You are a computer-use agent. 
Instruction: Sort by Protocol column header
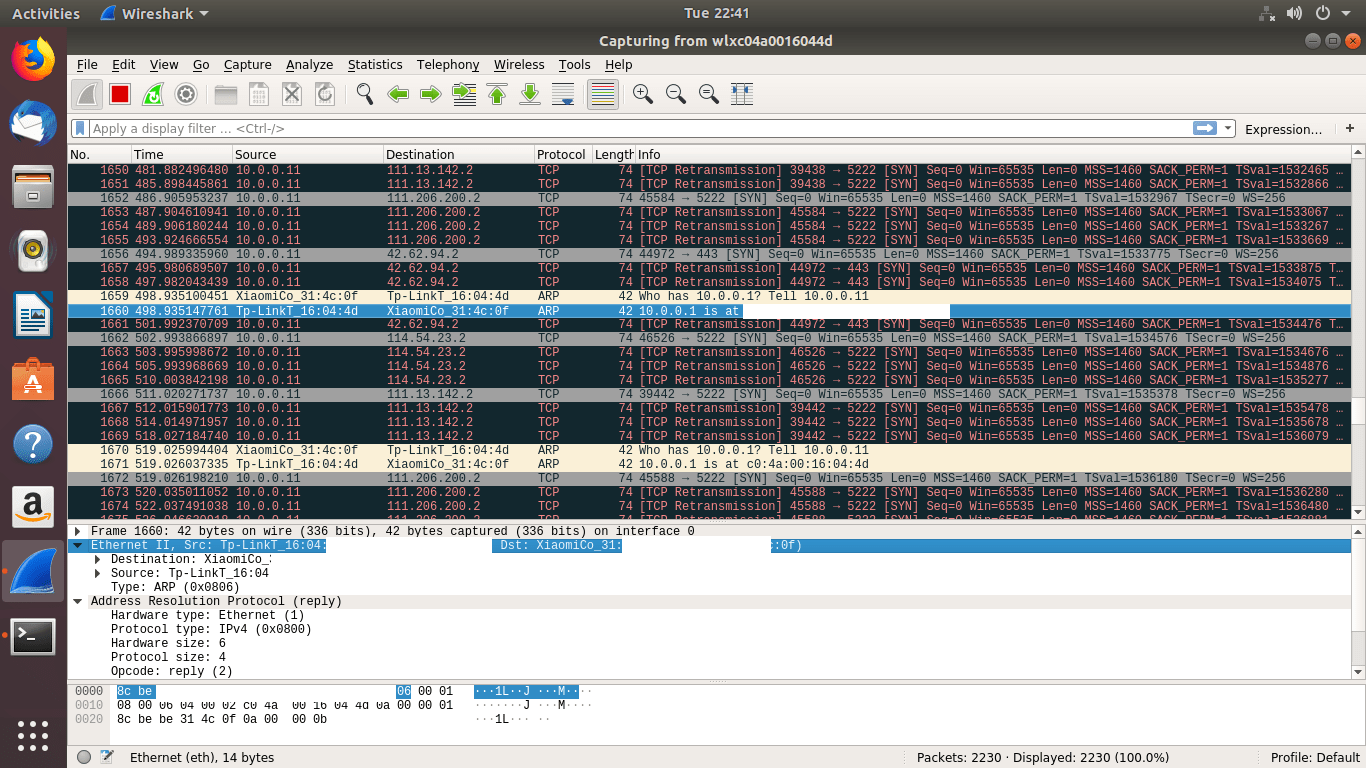click(x=563, y=154)
